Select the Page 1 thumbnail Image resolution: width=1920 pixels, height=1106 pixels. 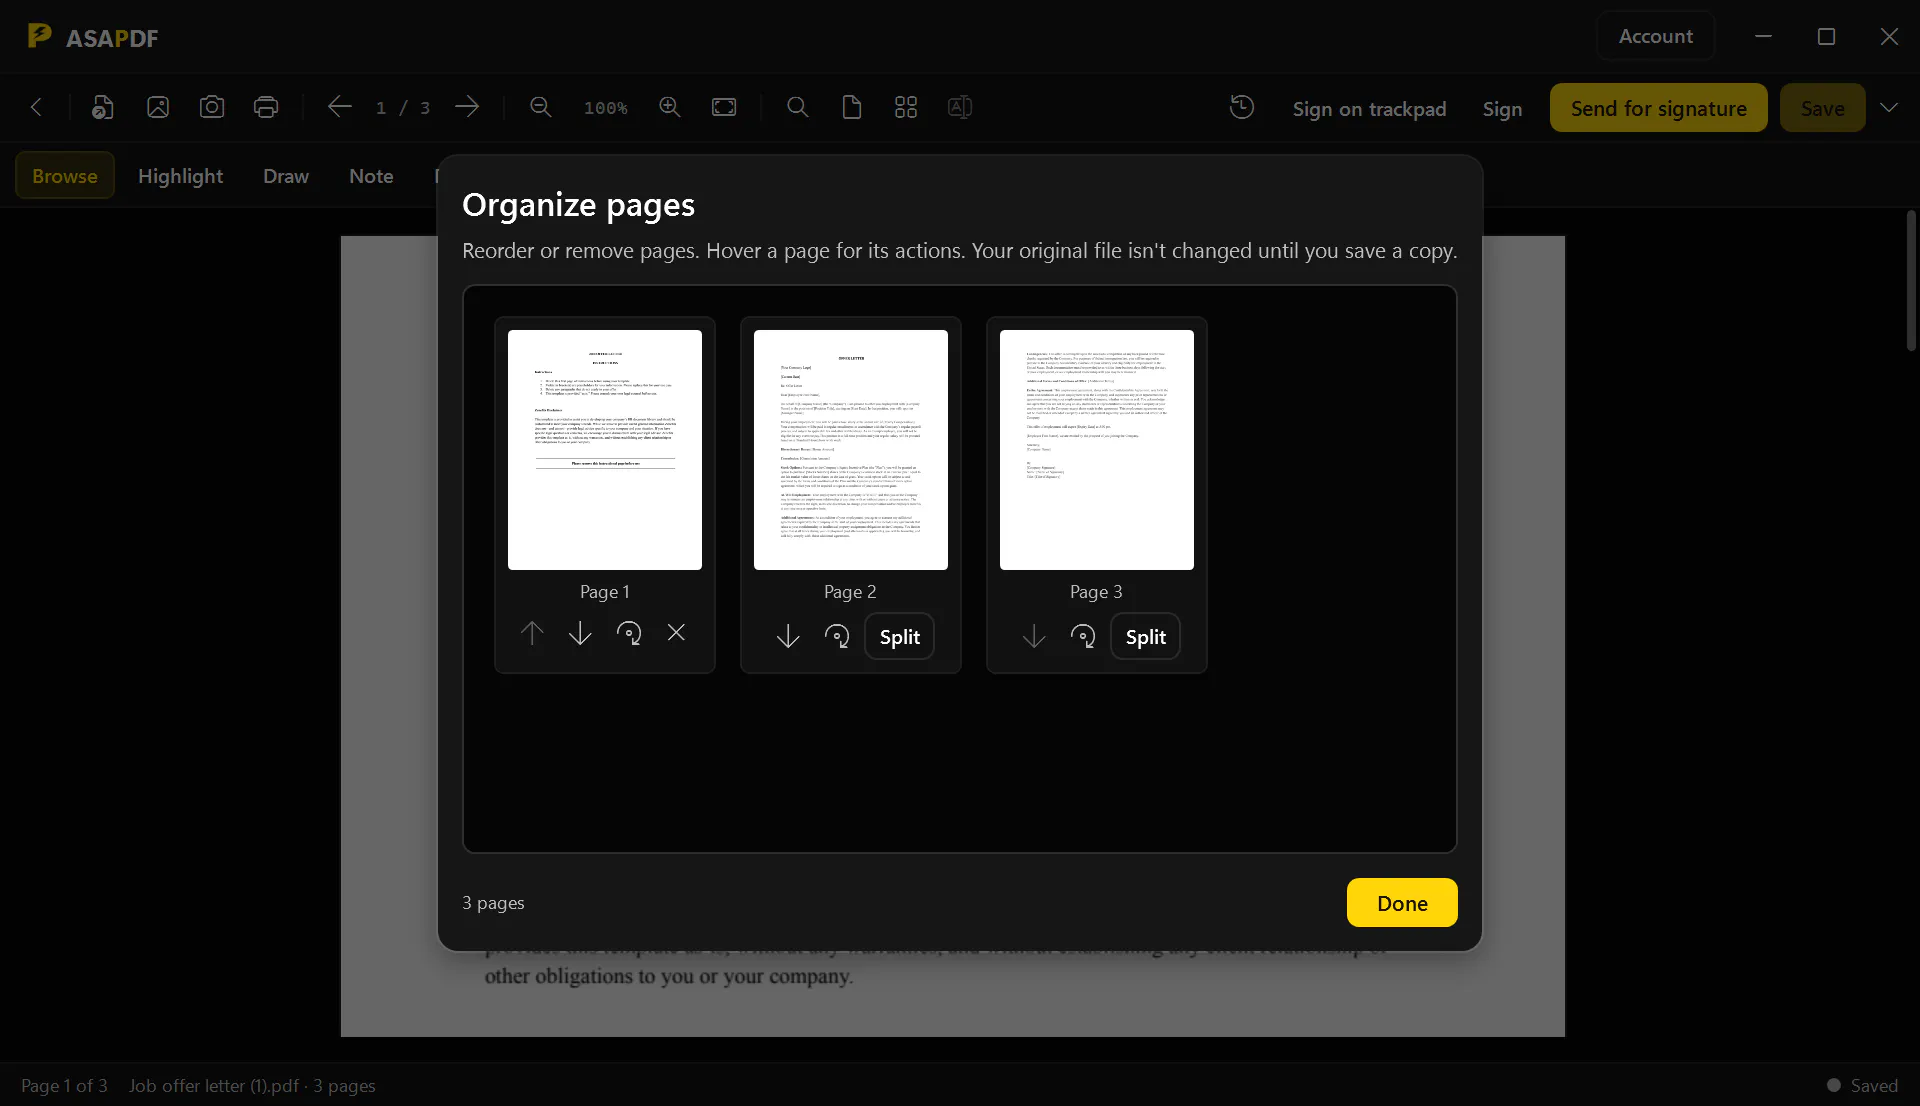tap(605, 450)
